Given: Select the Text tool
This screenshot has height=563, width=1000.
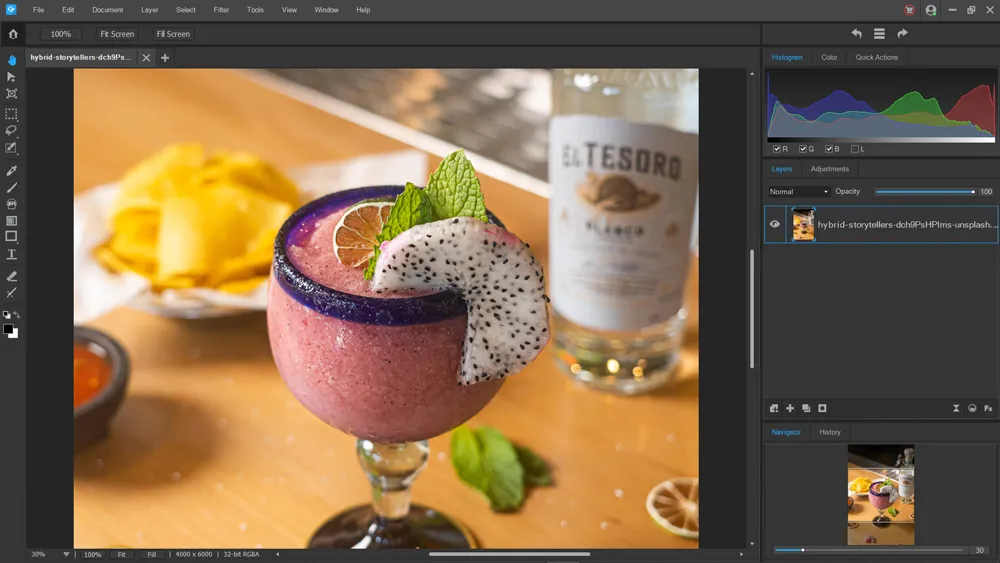Looking at the screenshot, I should [11, 254].
